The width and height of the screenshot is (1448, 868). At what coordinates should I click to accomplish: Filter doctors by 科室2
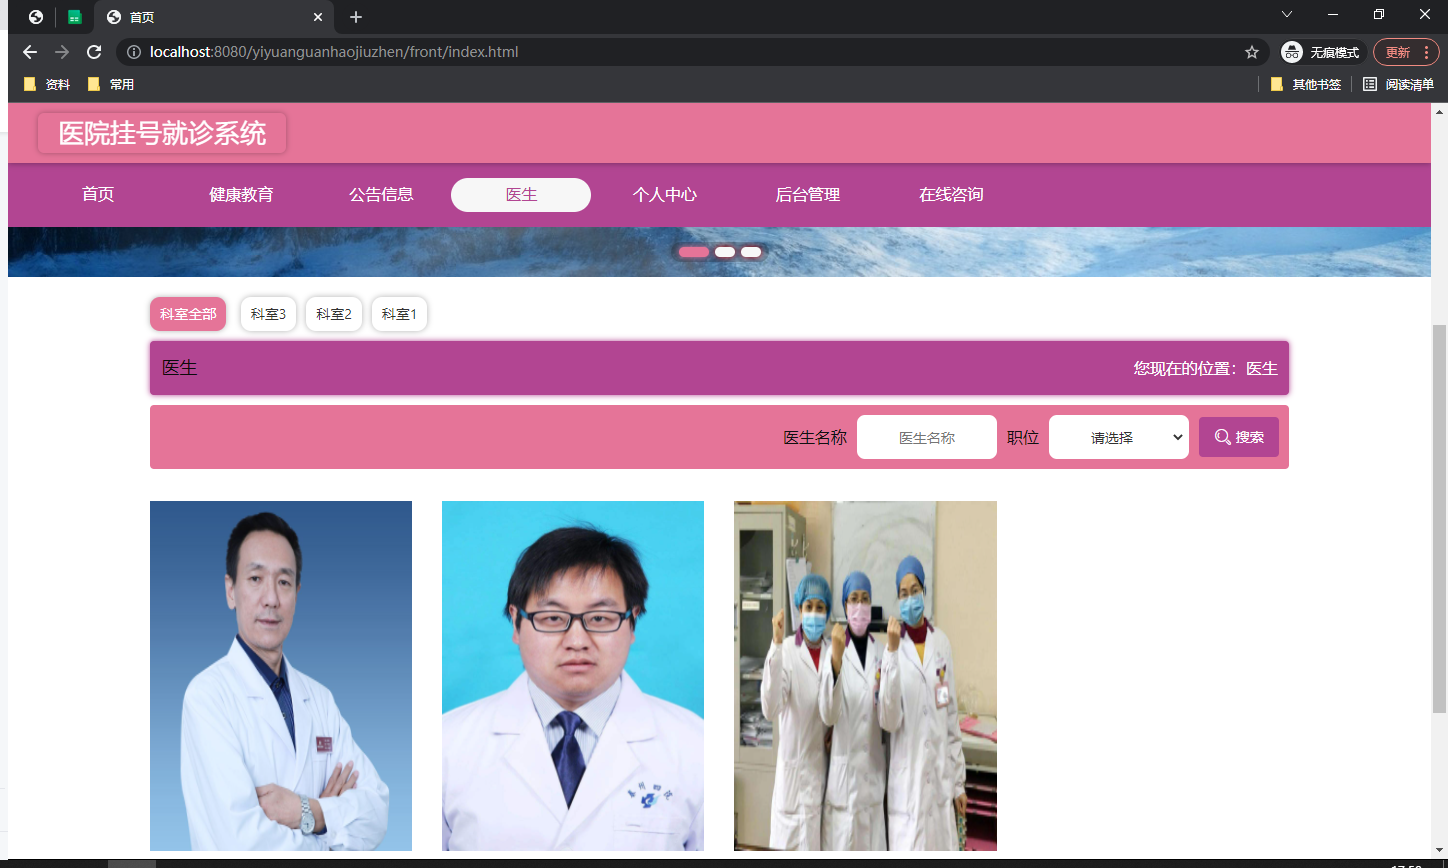[x=334, y=314]
